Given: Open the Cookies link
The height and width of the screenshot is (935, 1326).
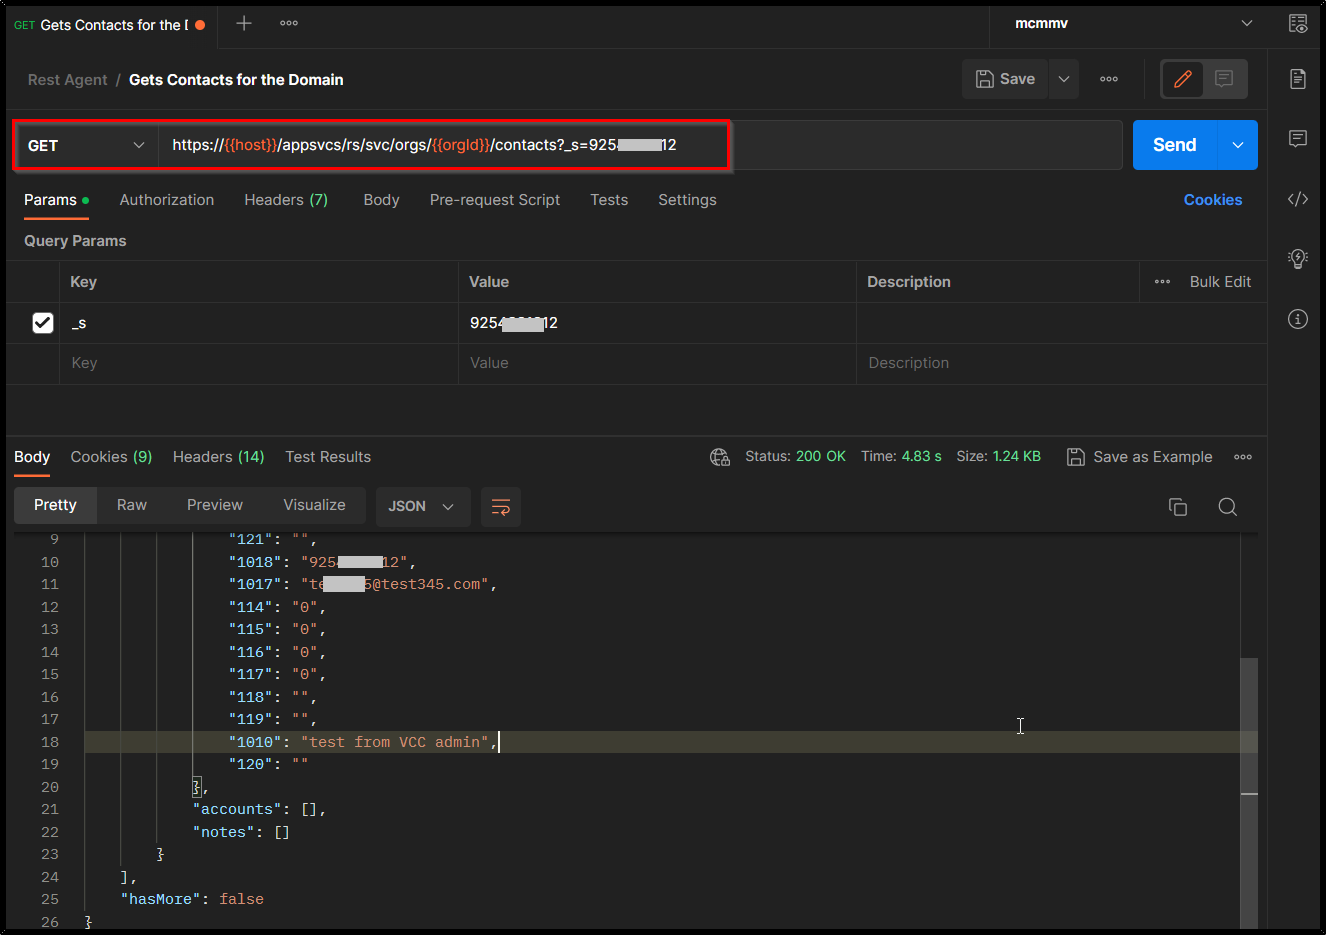Looking at the screenshot, I should [1213, 200].
